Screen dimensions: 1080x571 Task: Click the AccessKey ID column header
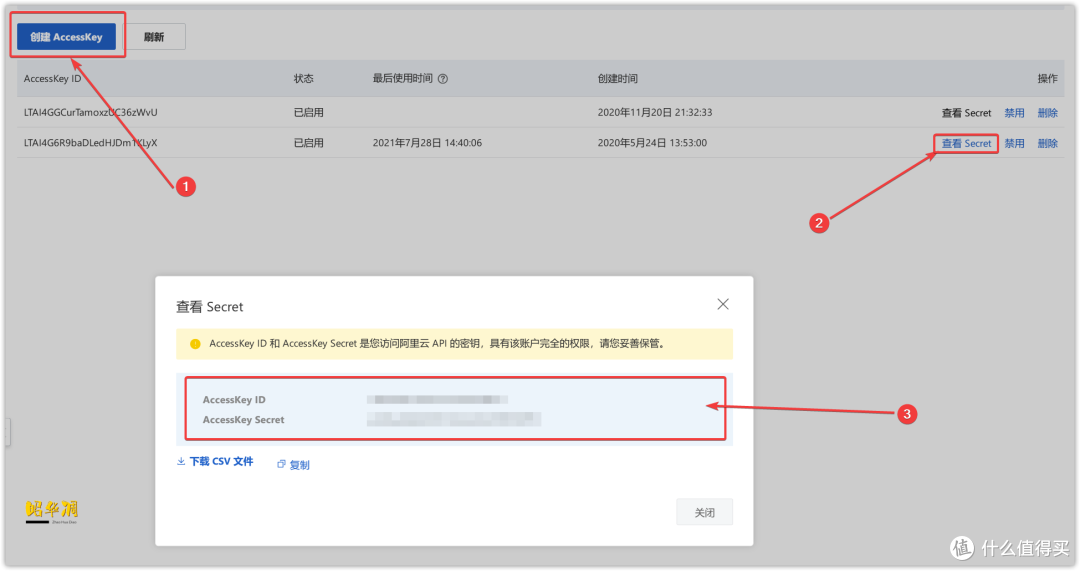pyautogui.click(x=52, y=79)
